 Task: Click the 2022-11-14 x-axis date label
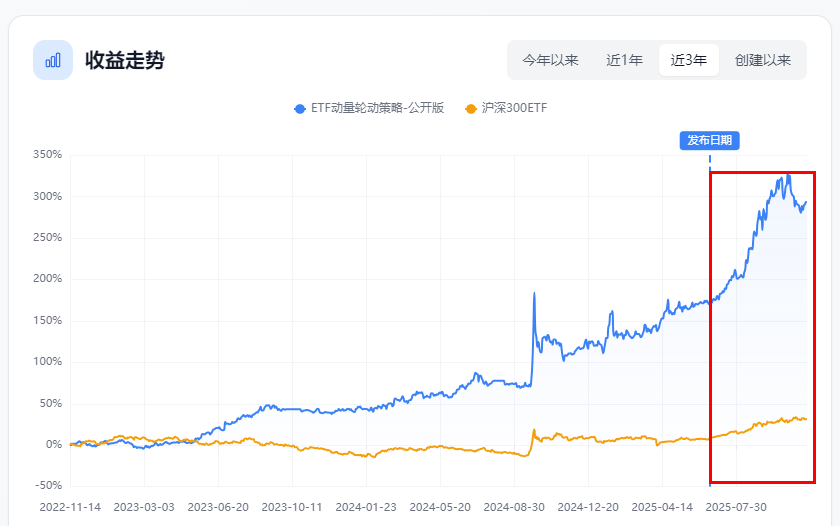tap(71, 507)
